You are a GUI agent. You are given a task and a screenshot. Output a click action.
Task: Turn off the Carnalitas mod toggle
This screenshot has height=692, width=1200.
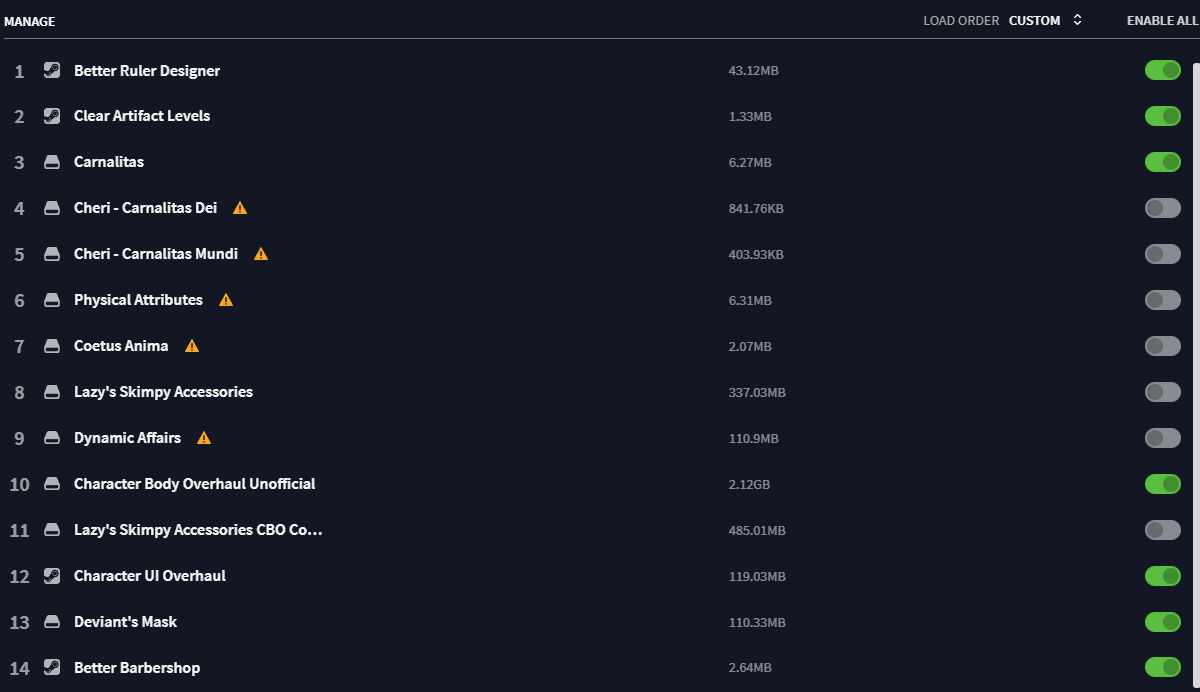[x=1163, y=162]
